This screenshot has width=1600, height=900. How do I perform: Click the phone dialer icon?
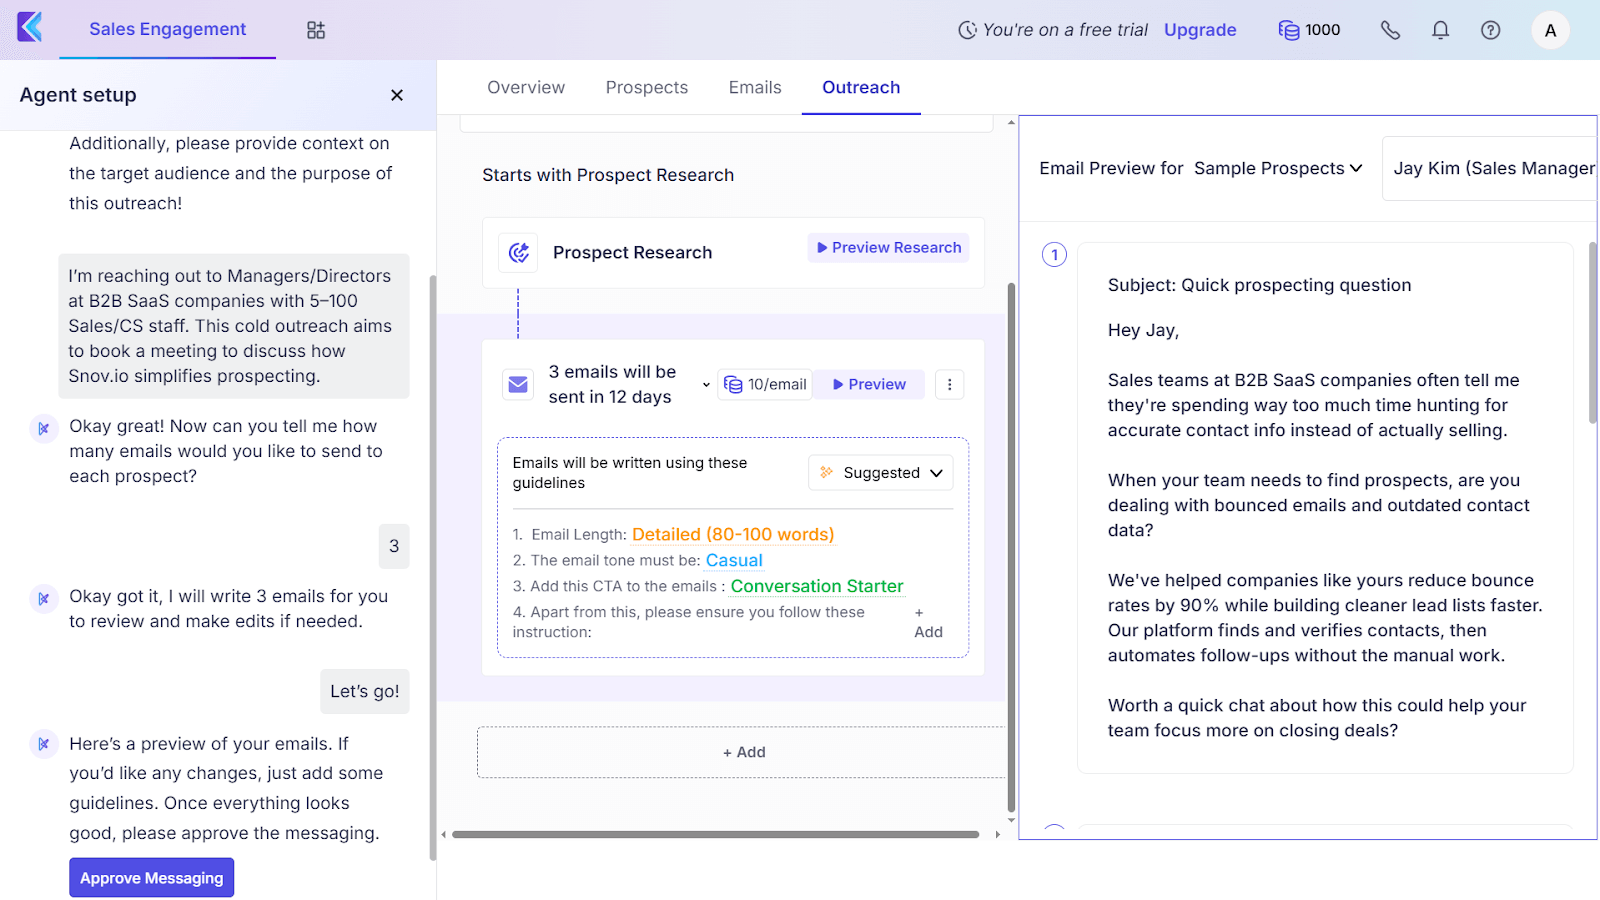pos(1390,30)
